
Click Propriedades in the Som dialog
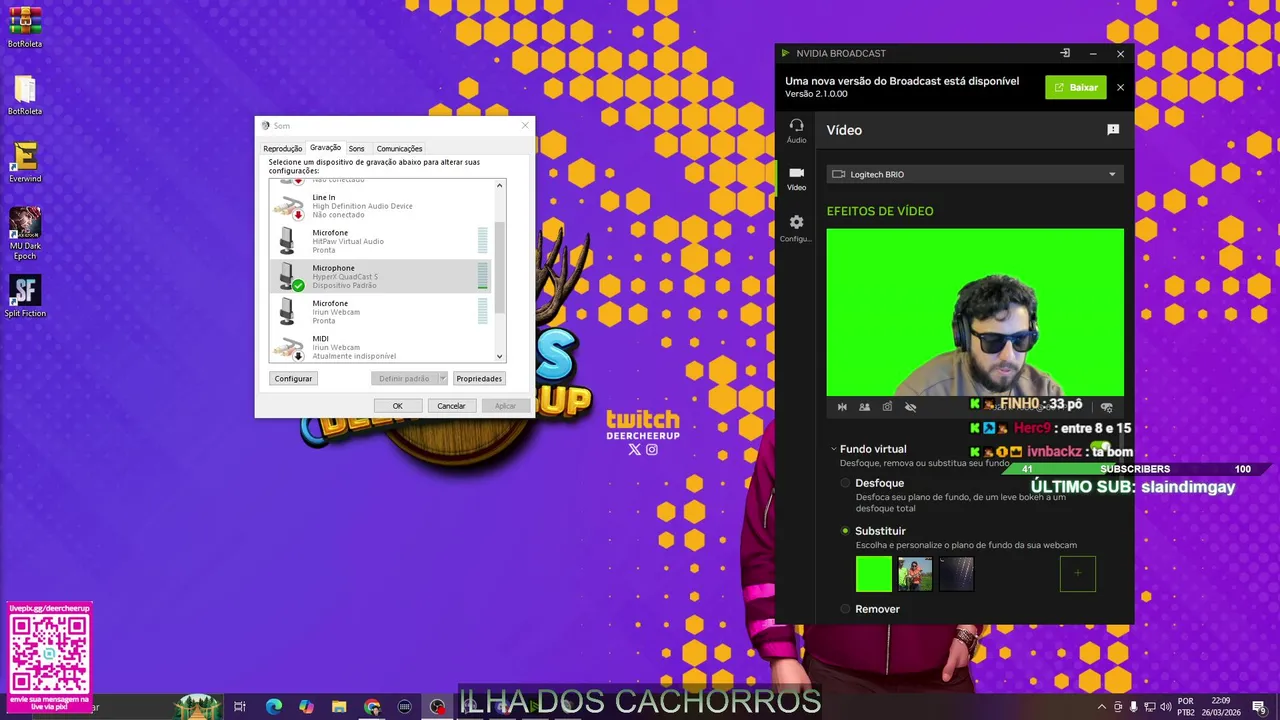[x=479, y=378]
